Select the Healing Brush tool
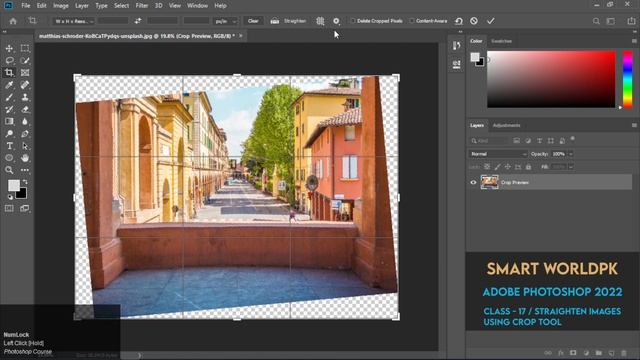 25,85
